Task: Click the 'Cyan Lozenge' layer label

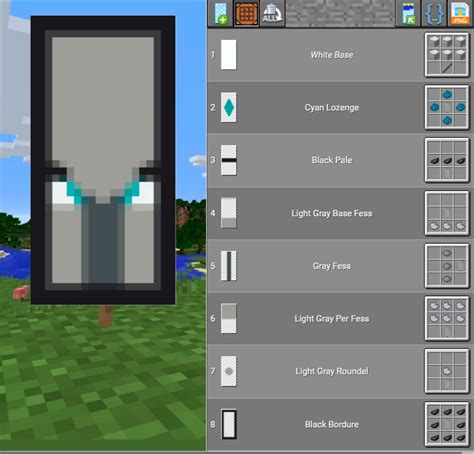Action: tap(332, 108)
